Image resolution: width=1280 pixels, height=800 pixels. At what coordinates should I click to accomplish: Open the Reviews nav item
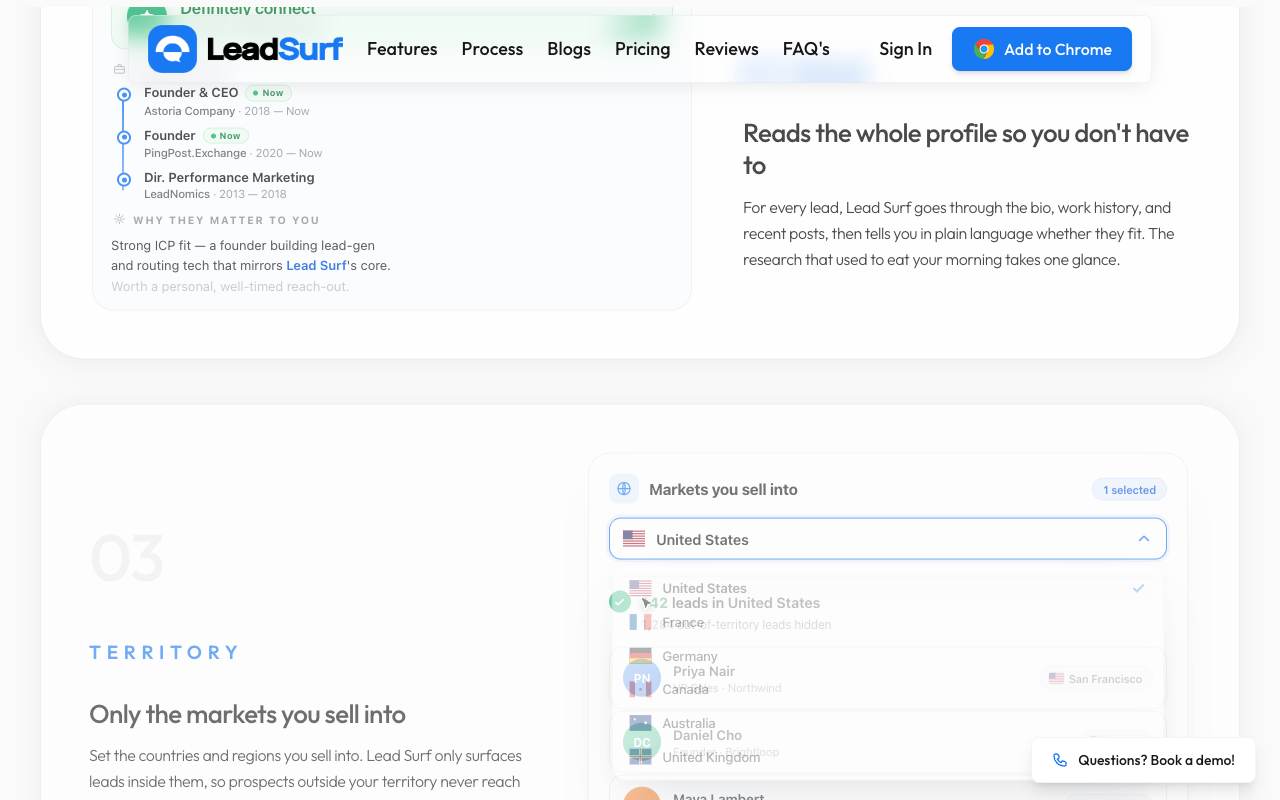tap(727, 49)
